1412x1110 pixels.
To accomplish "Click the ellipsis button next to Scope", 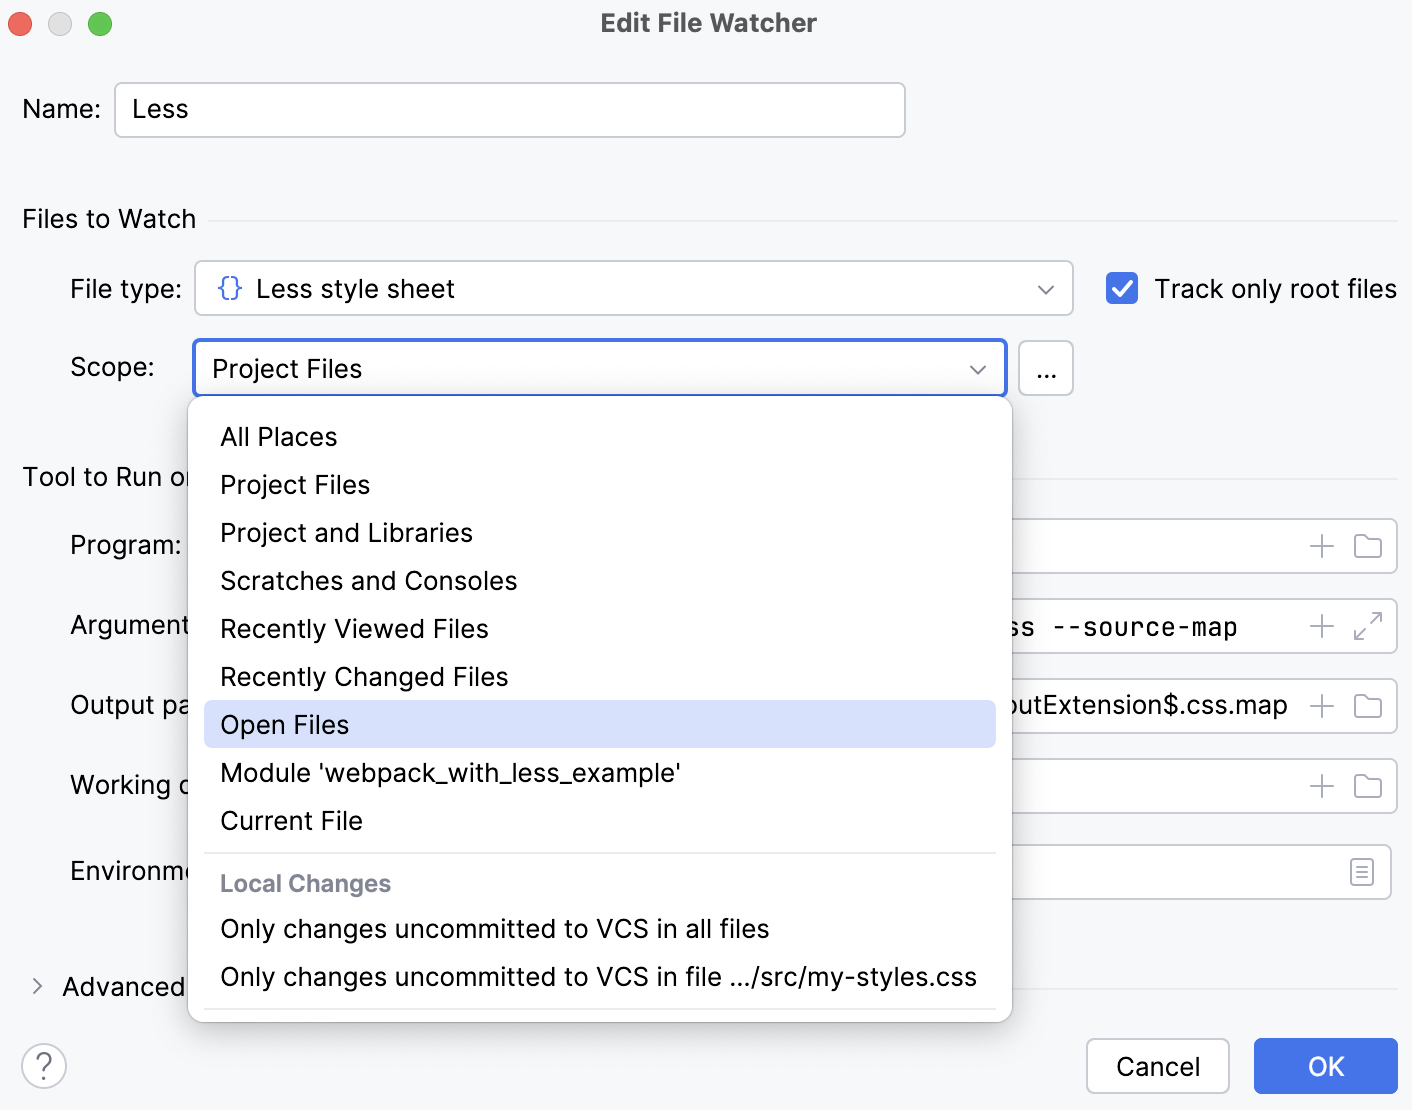I will click(x=1045, y=368).
